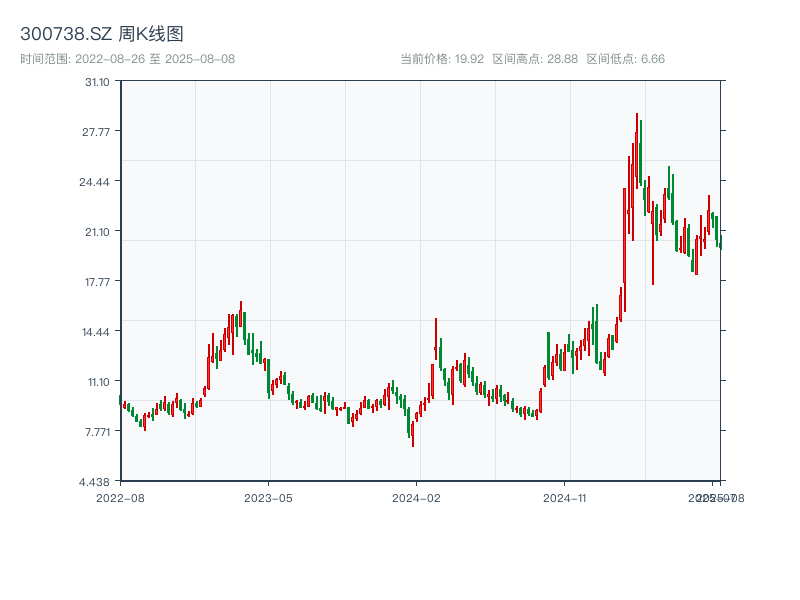Click the lowest red candle near 6.66

click(x=413, y=434)
